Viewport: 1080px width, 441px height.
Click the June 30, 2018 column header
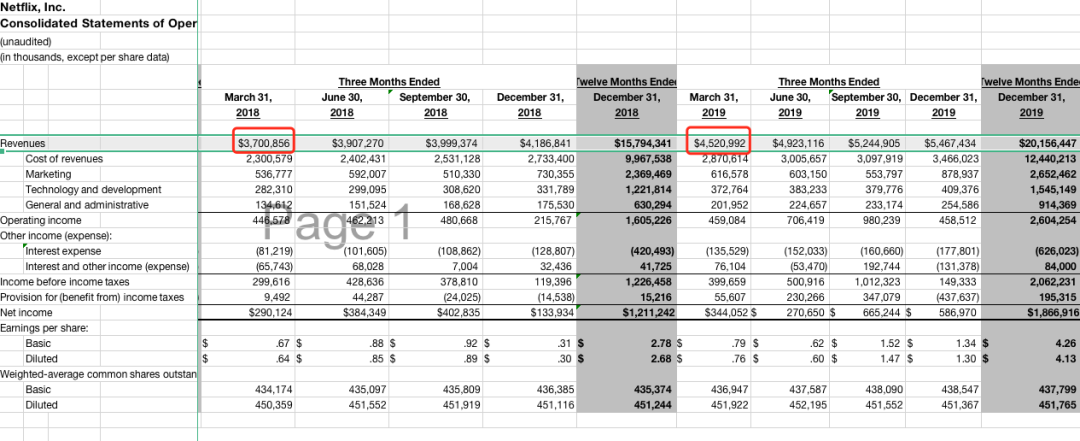pos(342,105)
